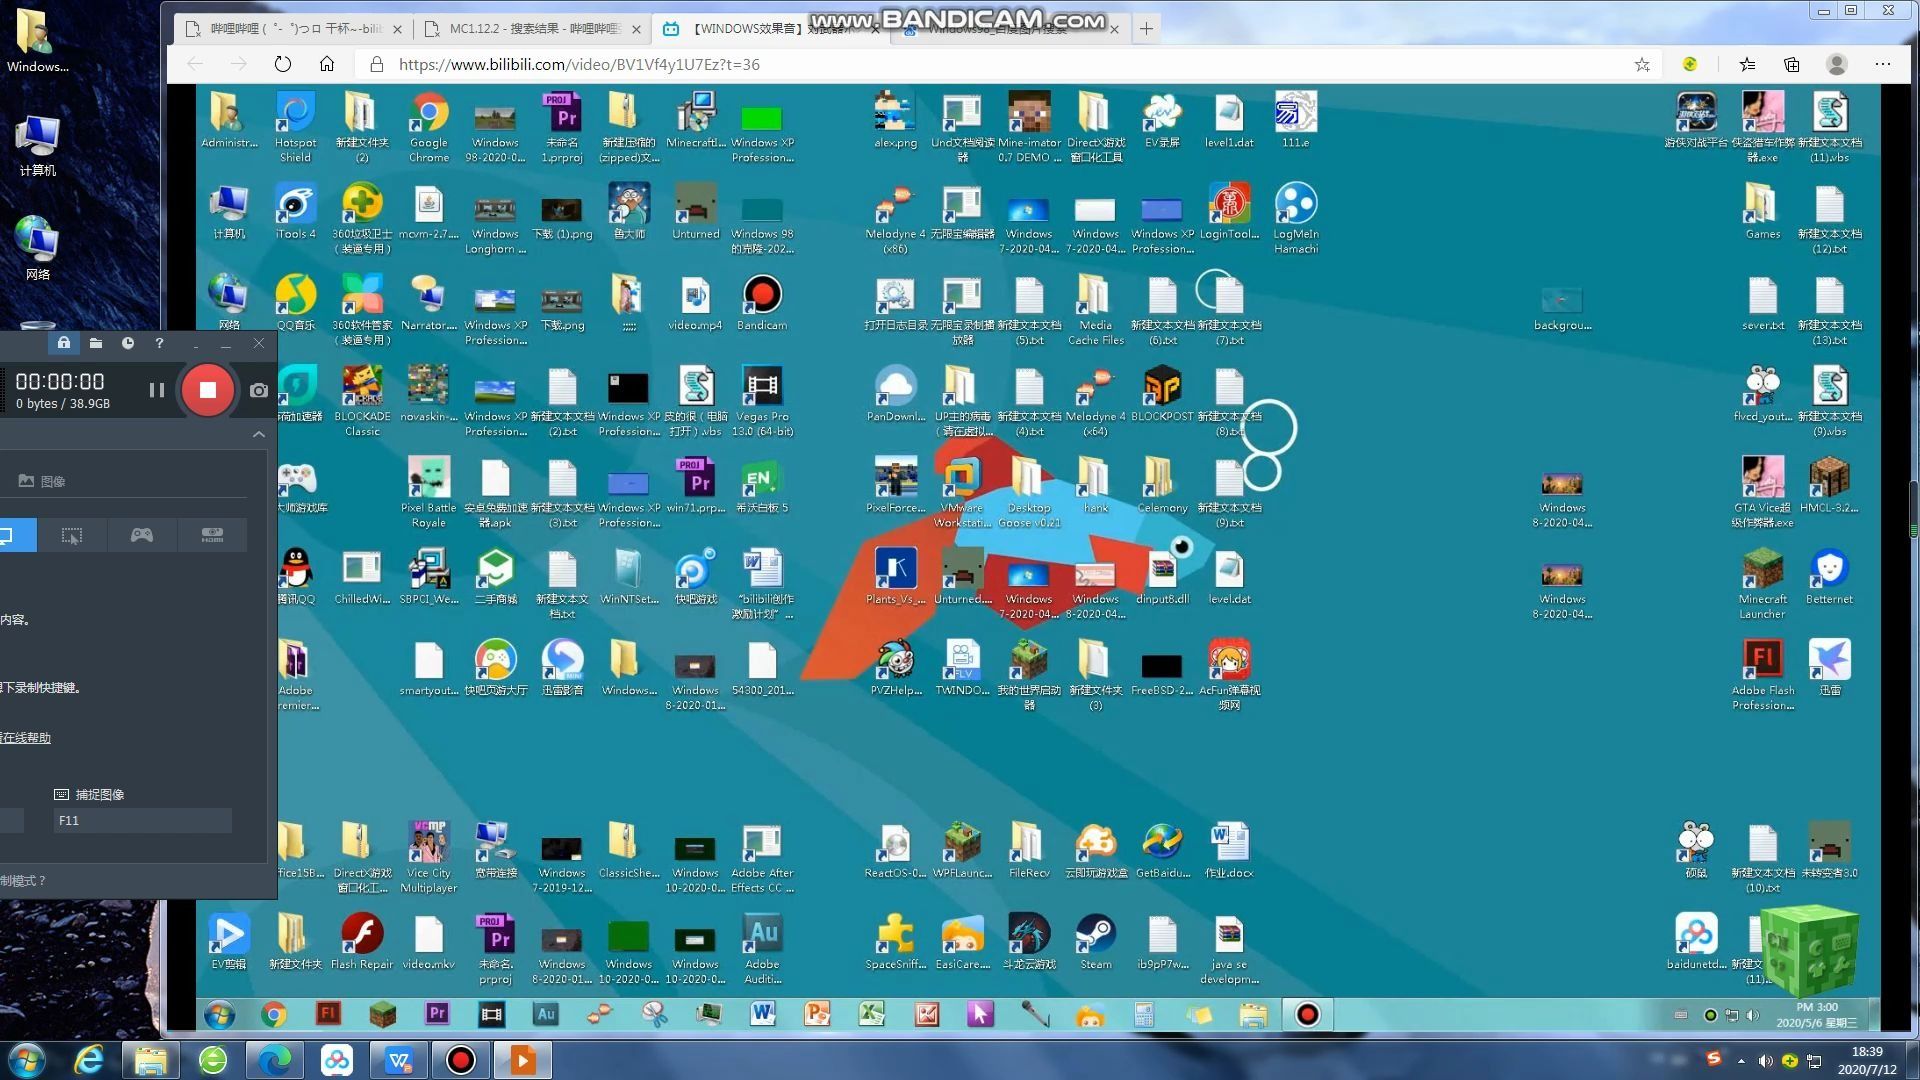Switch to the 哔哩哔哩 干杯 browser tab
Image resolution: width=1920 pixels, height=1080 pixels.
[x=294, y=29]
